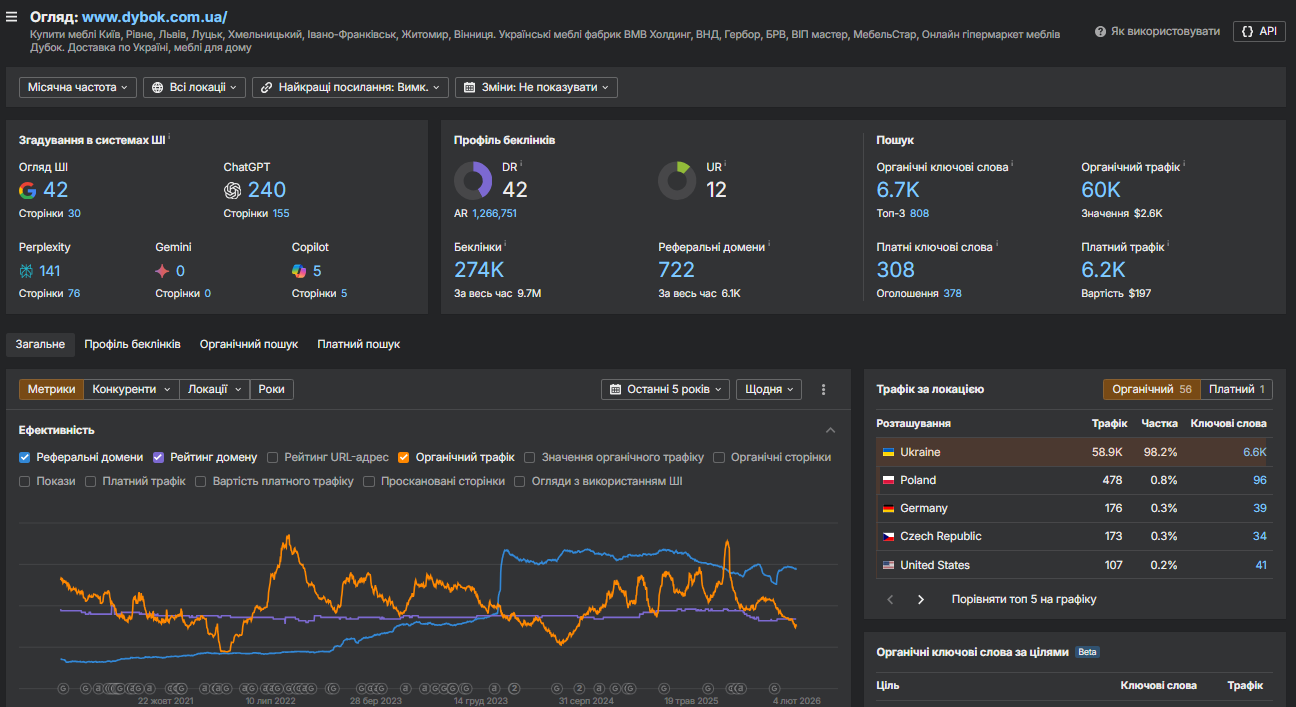Open the hamburger menu icon

tap(12, 17)
